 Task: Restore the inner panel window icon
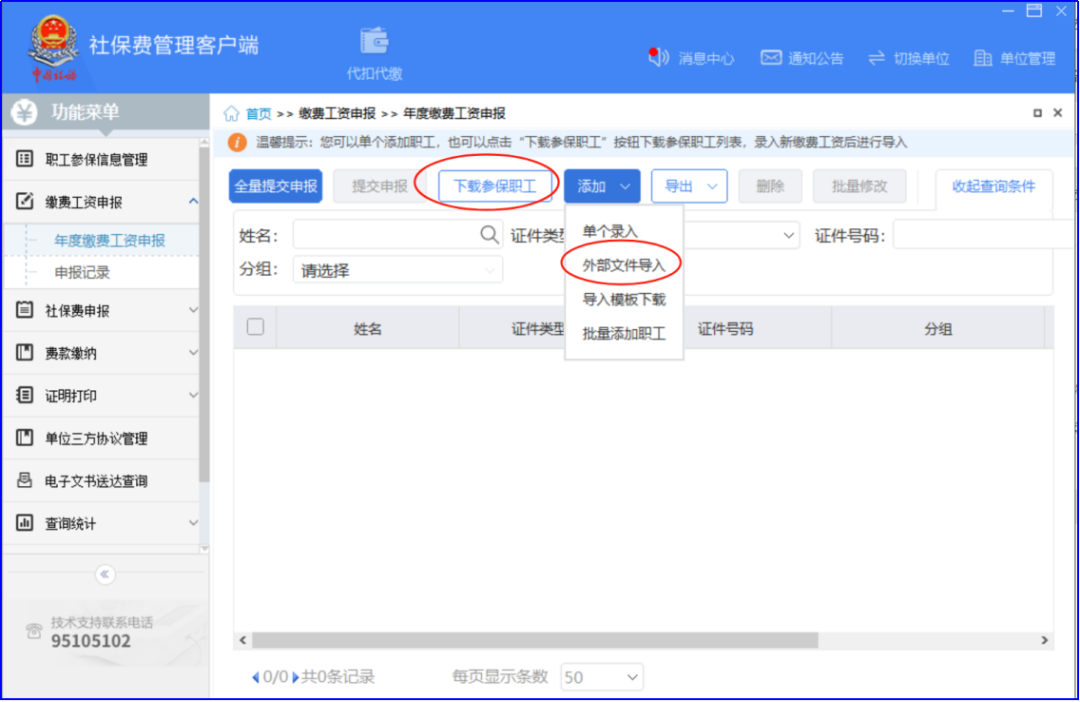point(1037,113)
